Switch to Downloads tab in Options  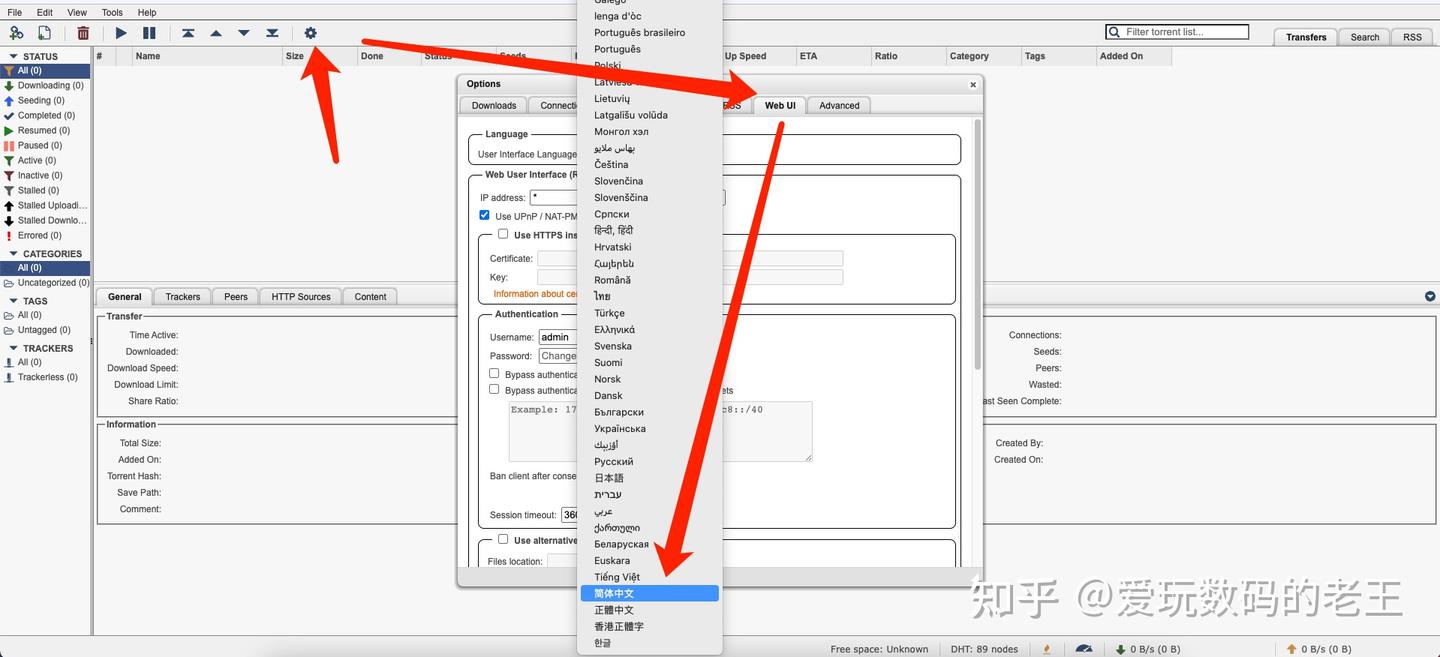tap(494, 105)
